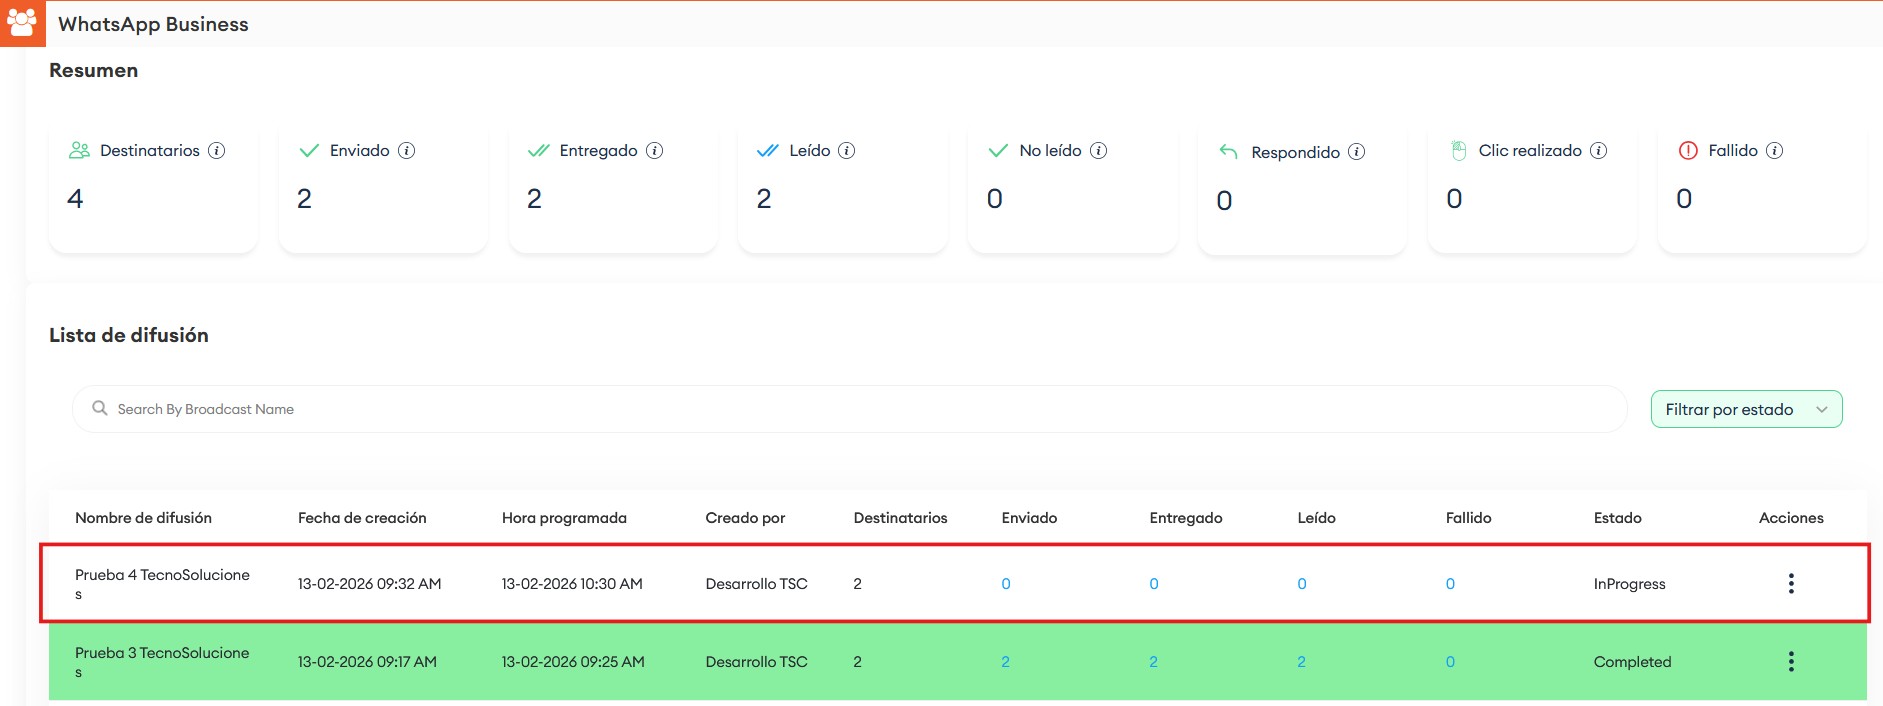Click Enviado count link for Prueba 3

click(1005, 662)
